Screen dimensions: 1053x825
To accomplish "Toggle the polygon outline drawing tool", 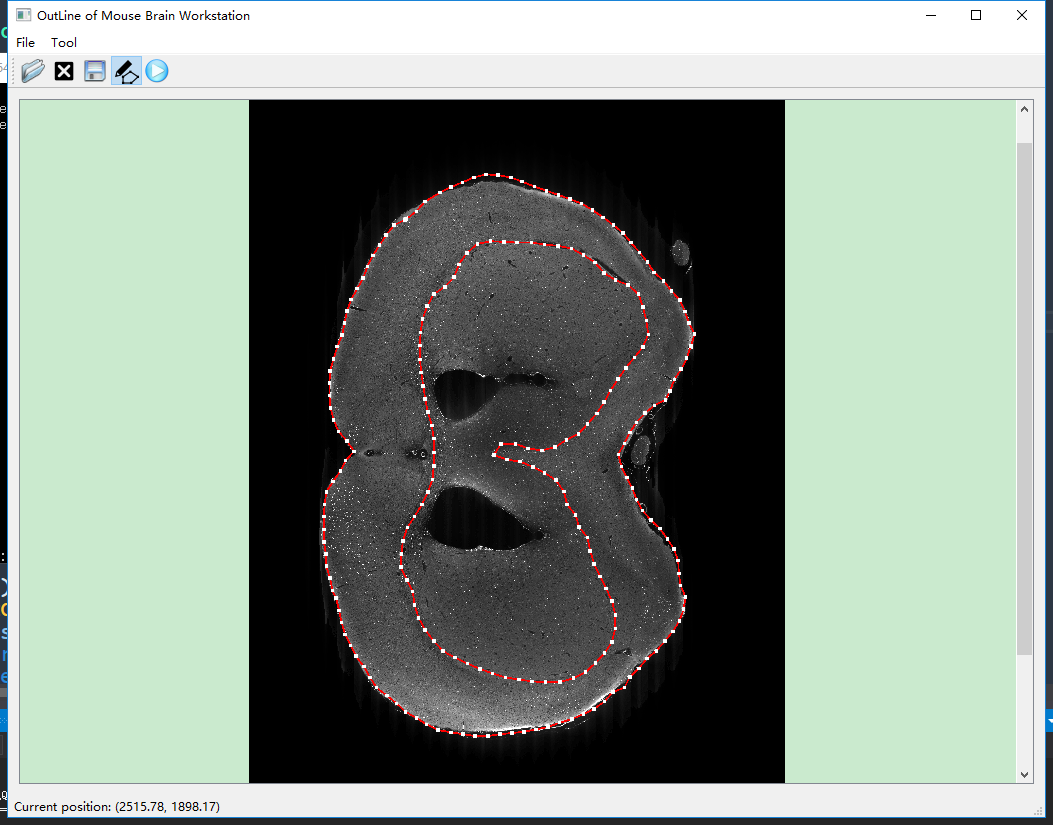I will pyautogui.click(x=126, y=71).
